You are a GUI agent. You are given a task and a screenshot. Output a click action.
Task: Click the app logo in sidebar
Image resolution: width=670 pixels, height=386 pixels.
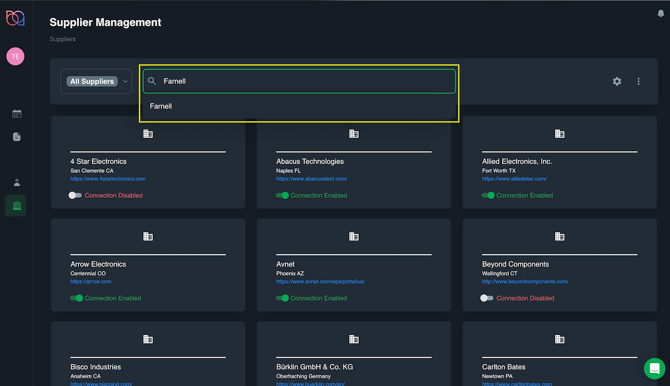pos(15,18)
